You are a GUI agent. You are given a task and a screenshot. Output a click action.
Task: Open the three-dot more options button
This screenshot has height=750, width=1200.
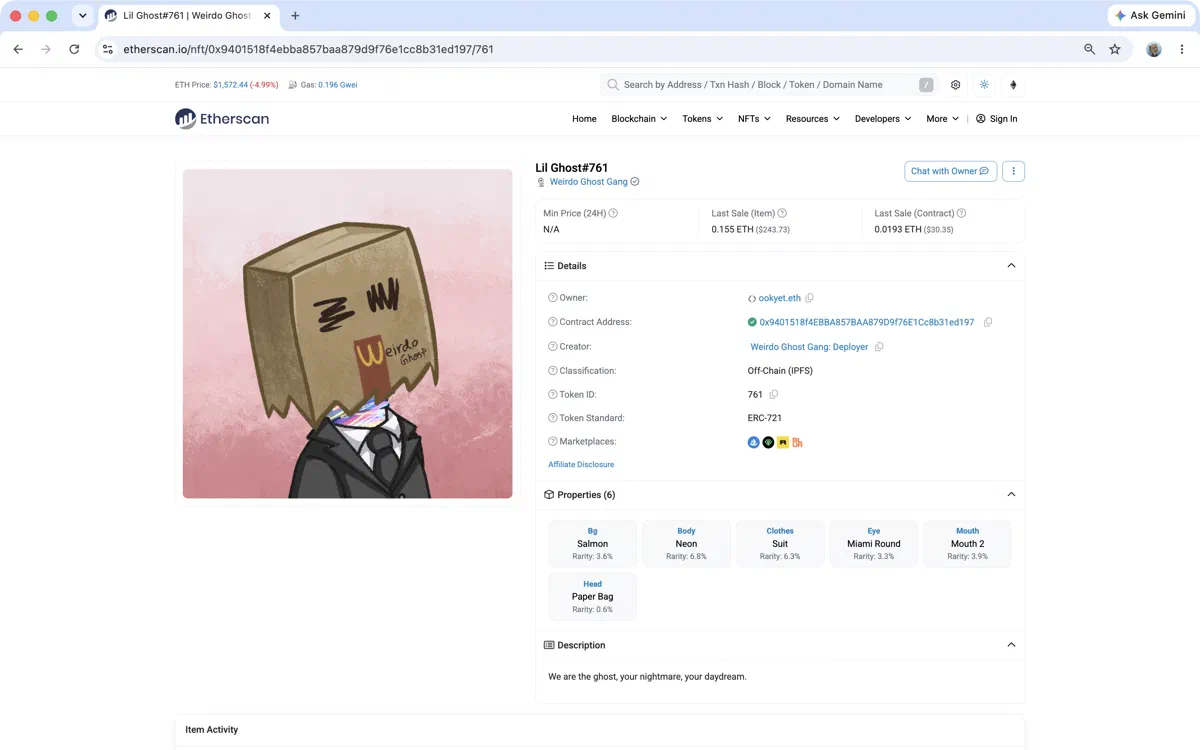1013,171
